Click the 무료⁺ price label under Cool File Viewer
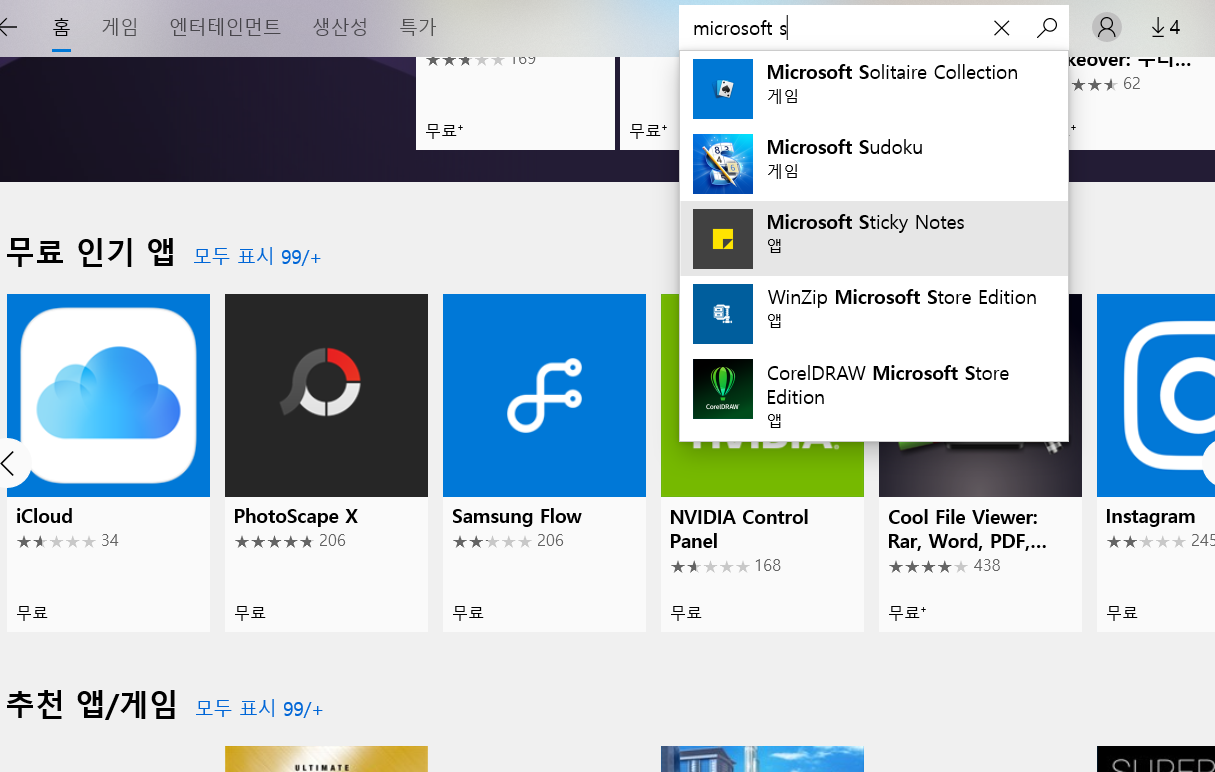 [x=907, y=612]
